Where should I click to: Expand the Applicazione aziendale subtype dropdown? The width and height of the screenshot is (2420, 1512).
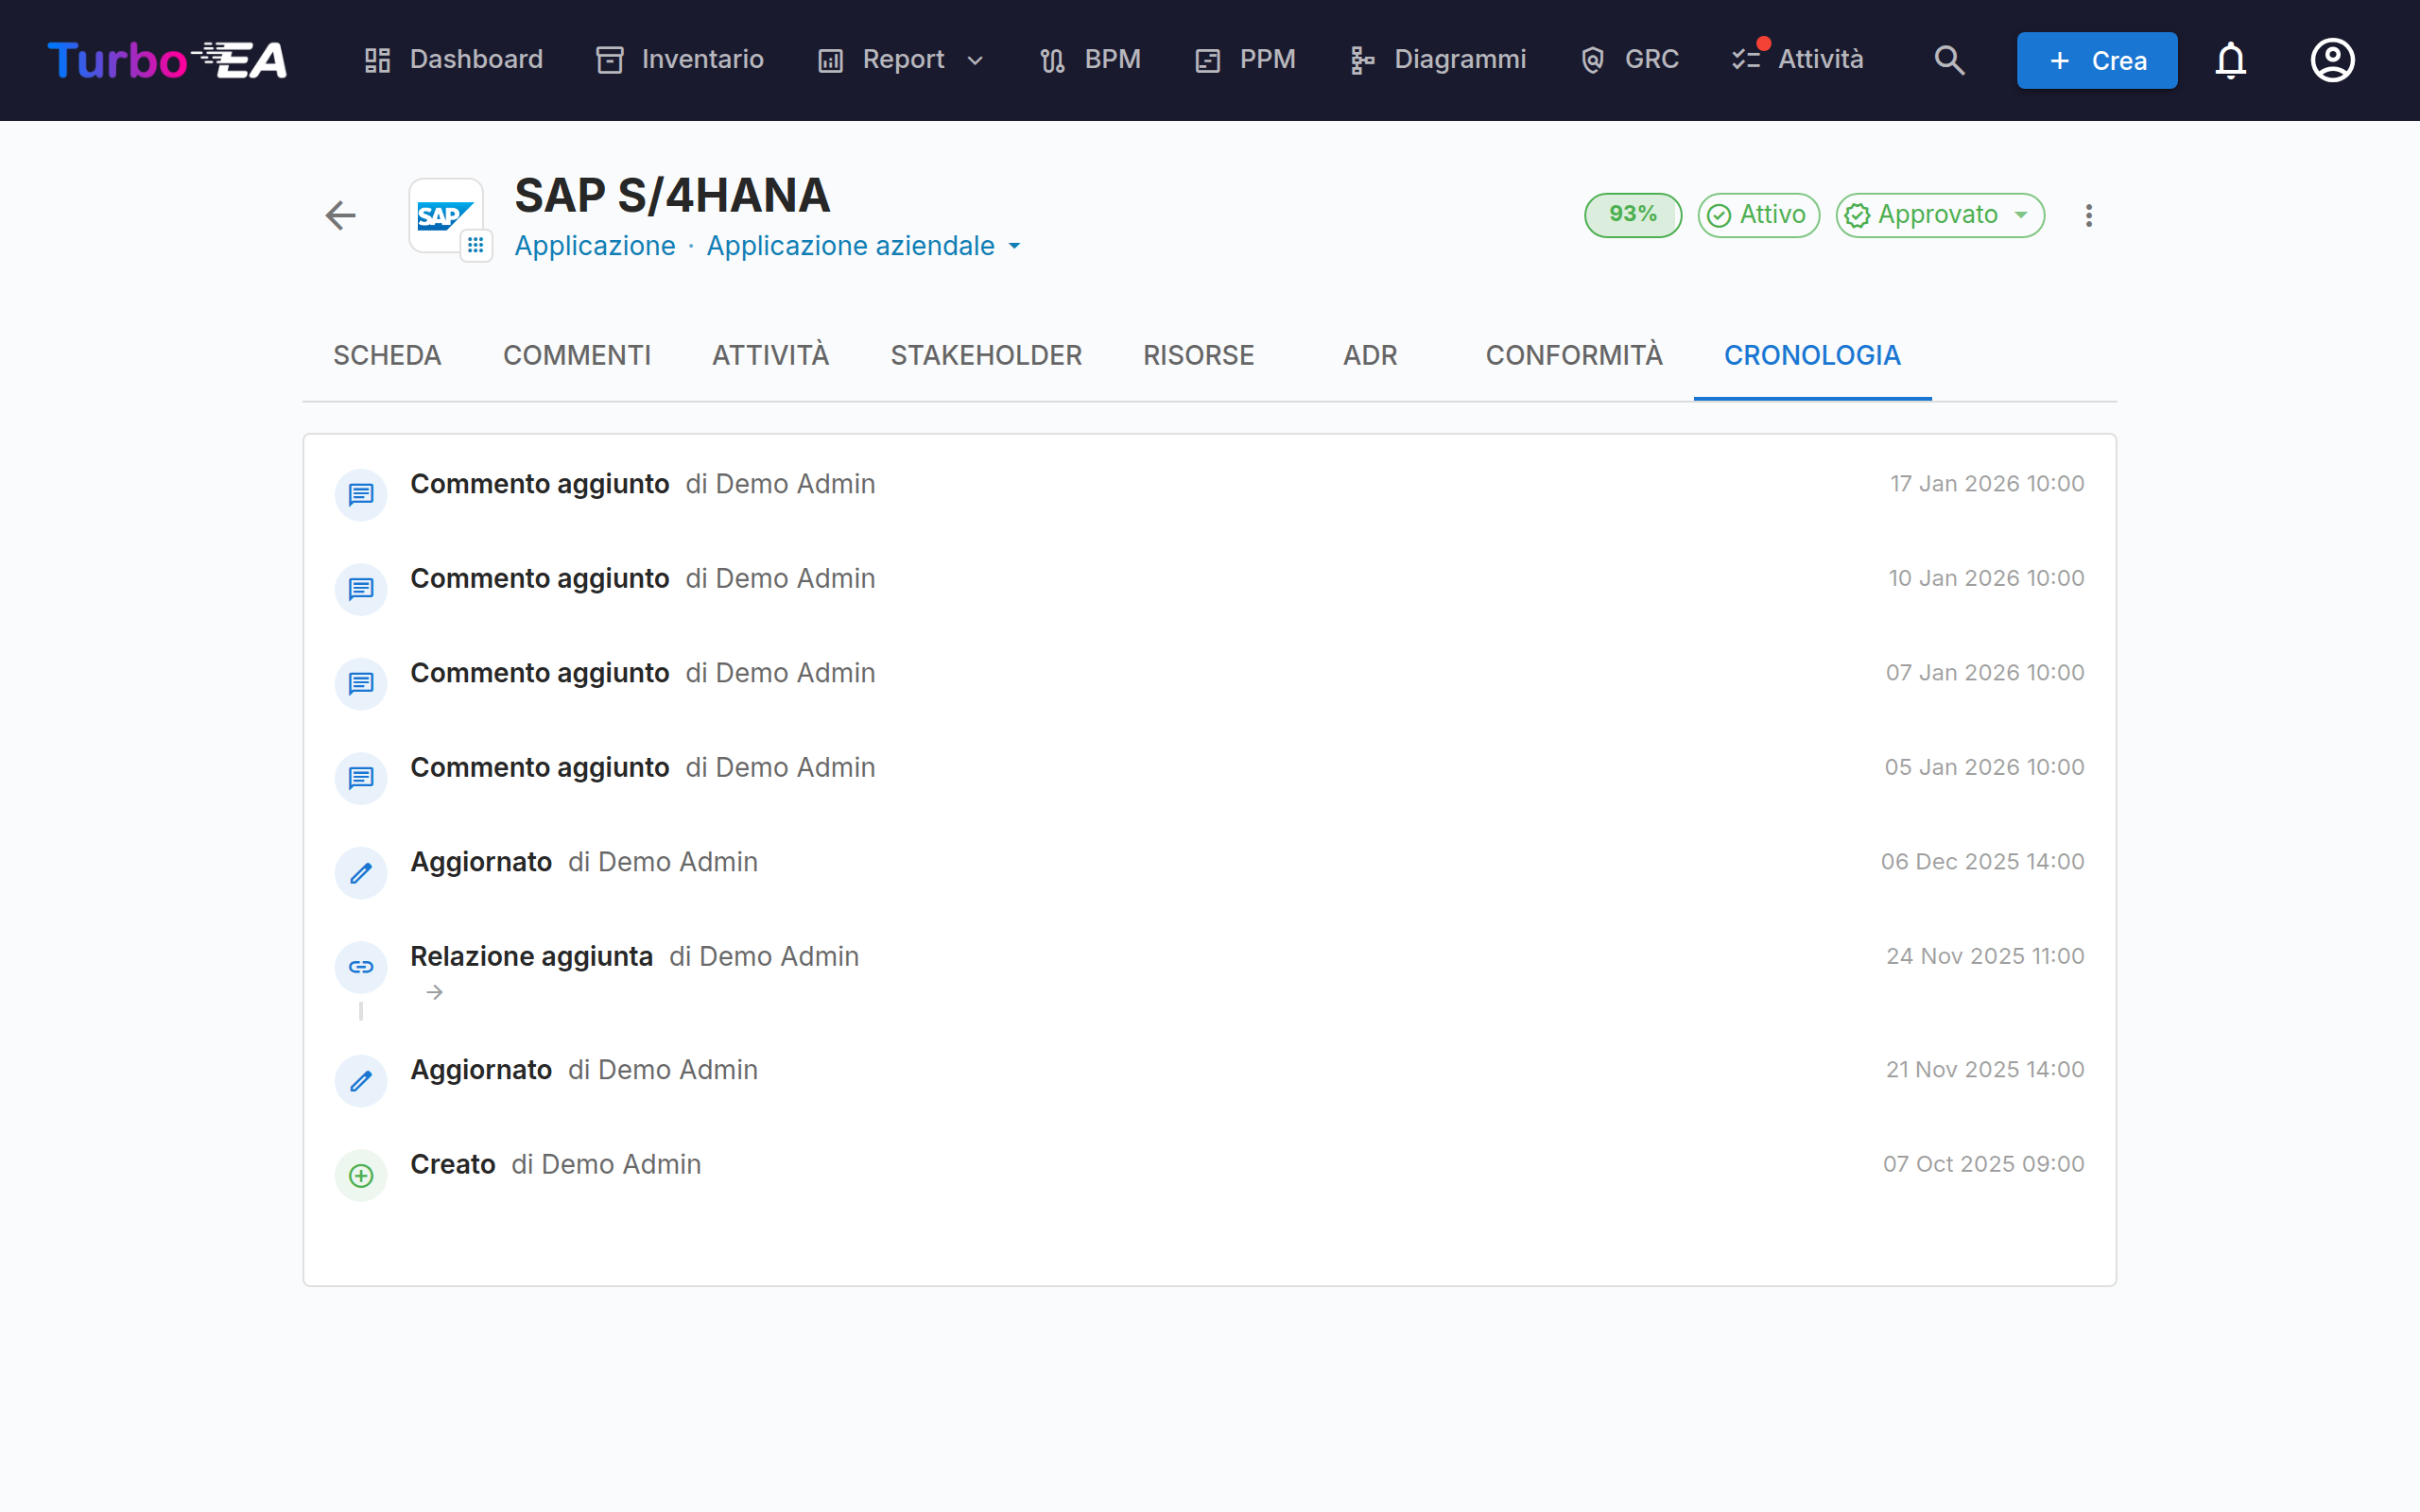(864, 246)
